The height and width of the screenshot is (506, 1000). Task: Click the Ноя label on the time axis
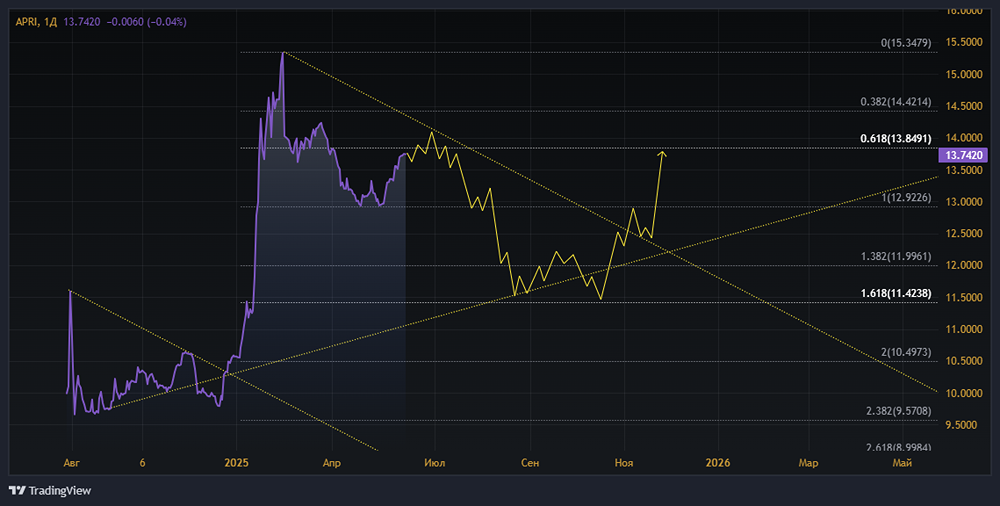(624, 463)
